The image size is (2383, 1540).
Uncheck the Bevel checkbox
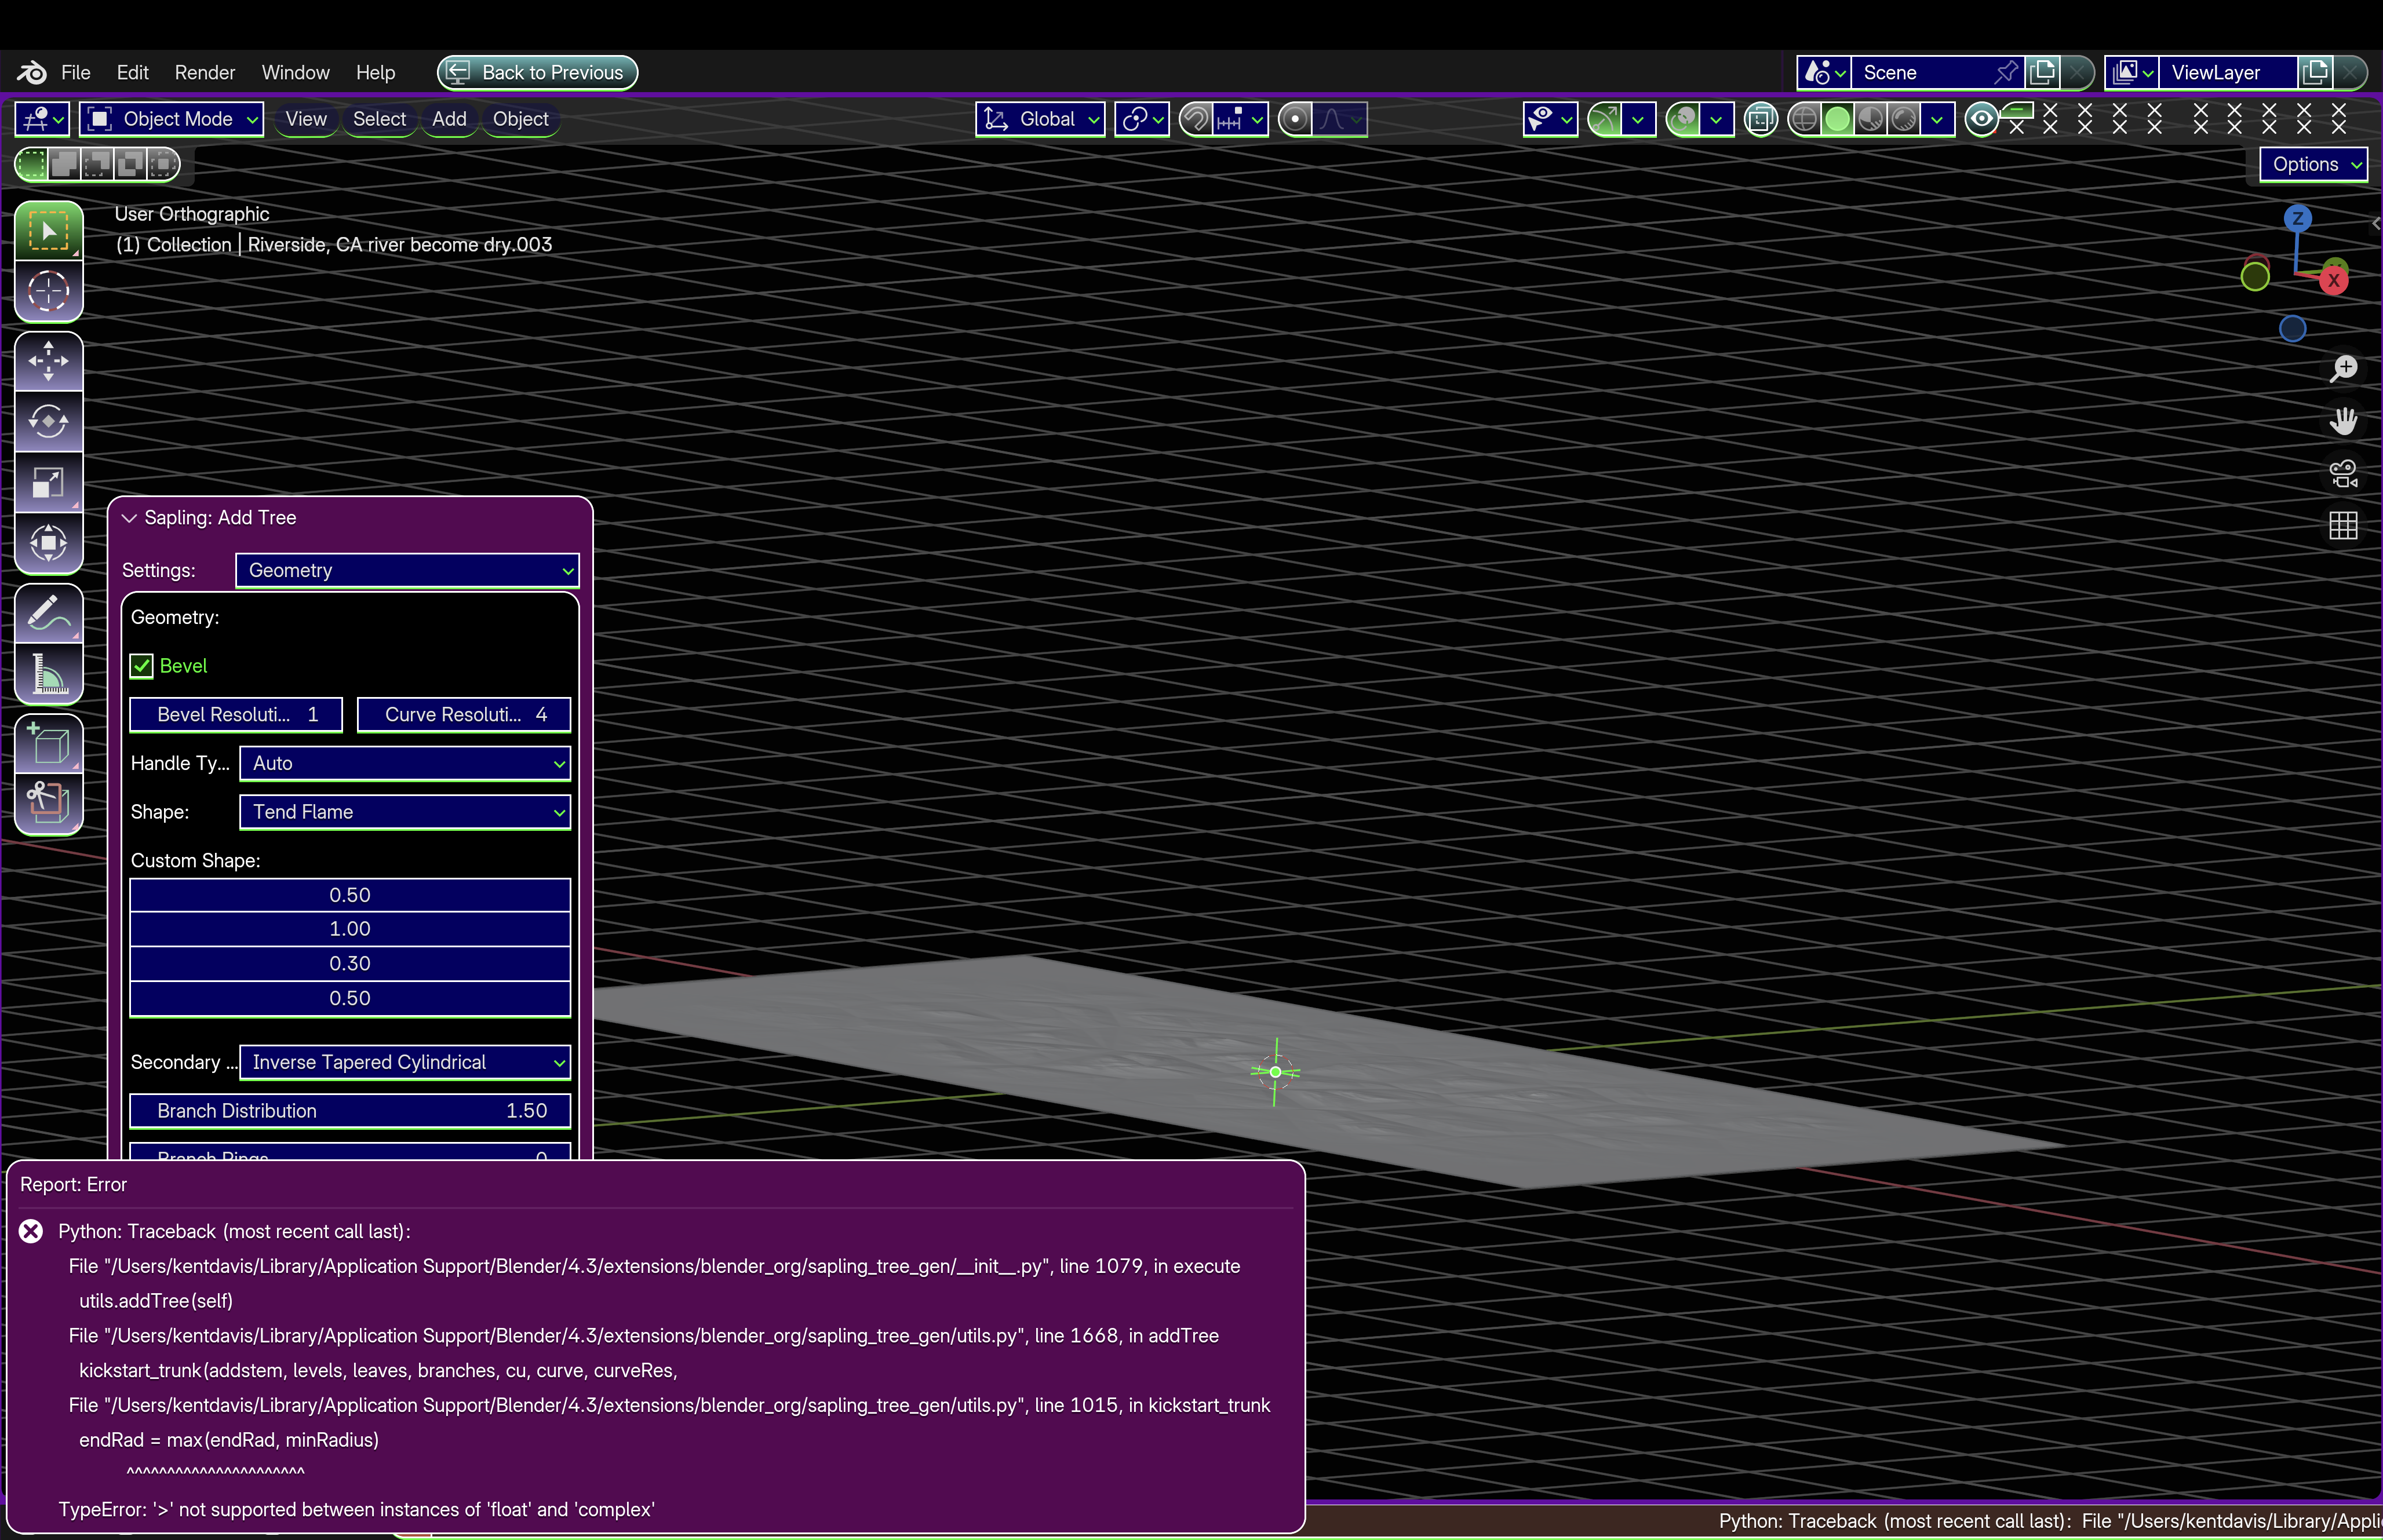click(141, 666)
